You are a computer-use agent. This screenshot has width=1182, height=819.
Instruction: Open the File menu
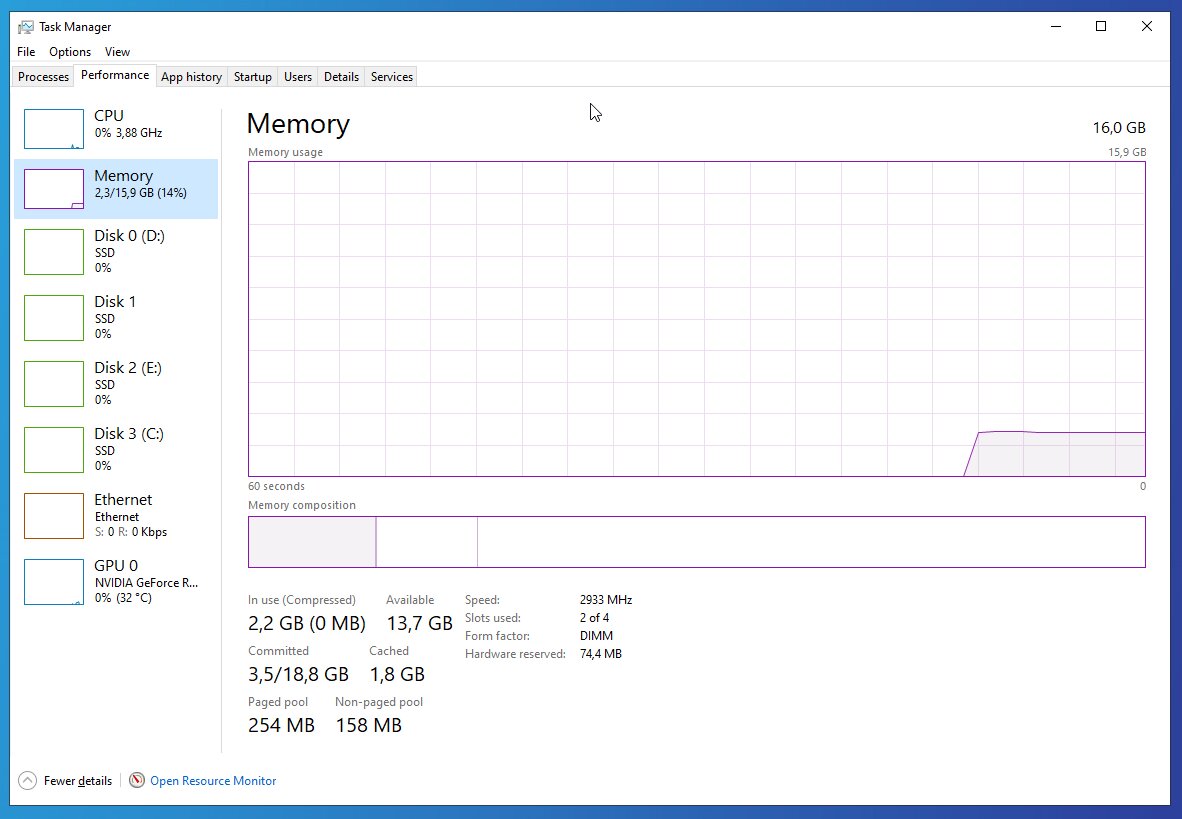point(26,51)
